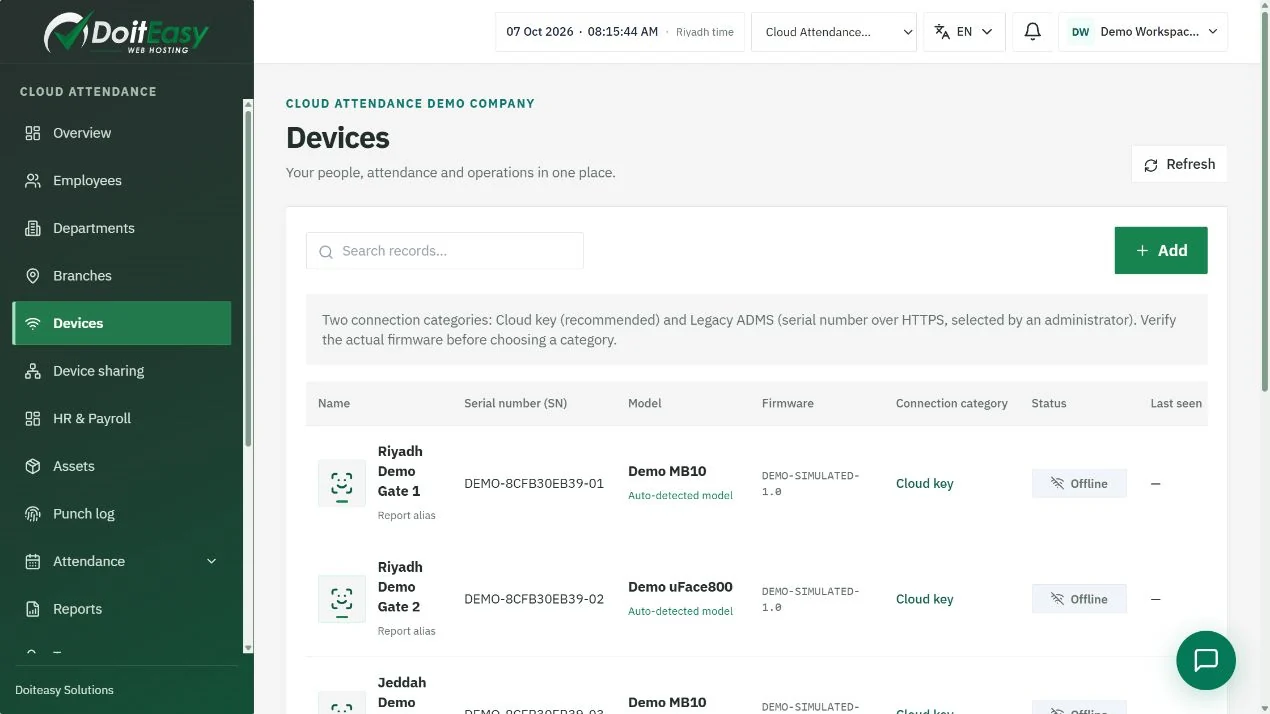
Task: Click serial DEMO-8CFB30EB39-02
Action: [534, 599]
